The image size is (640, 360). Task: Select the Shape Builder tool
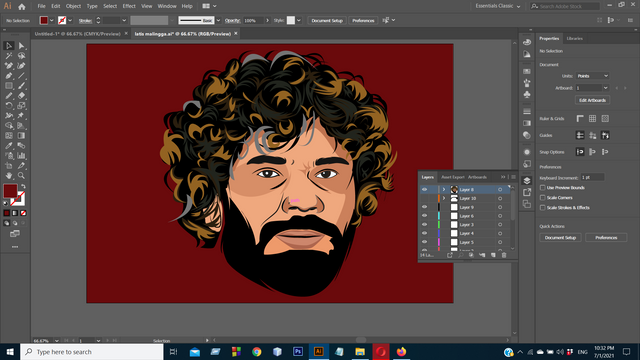click(9, 126)
